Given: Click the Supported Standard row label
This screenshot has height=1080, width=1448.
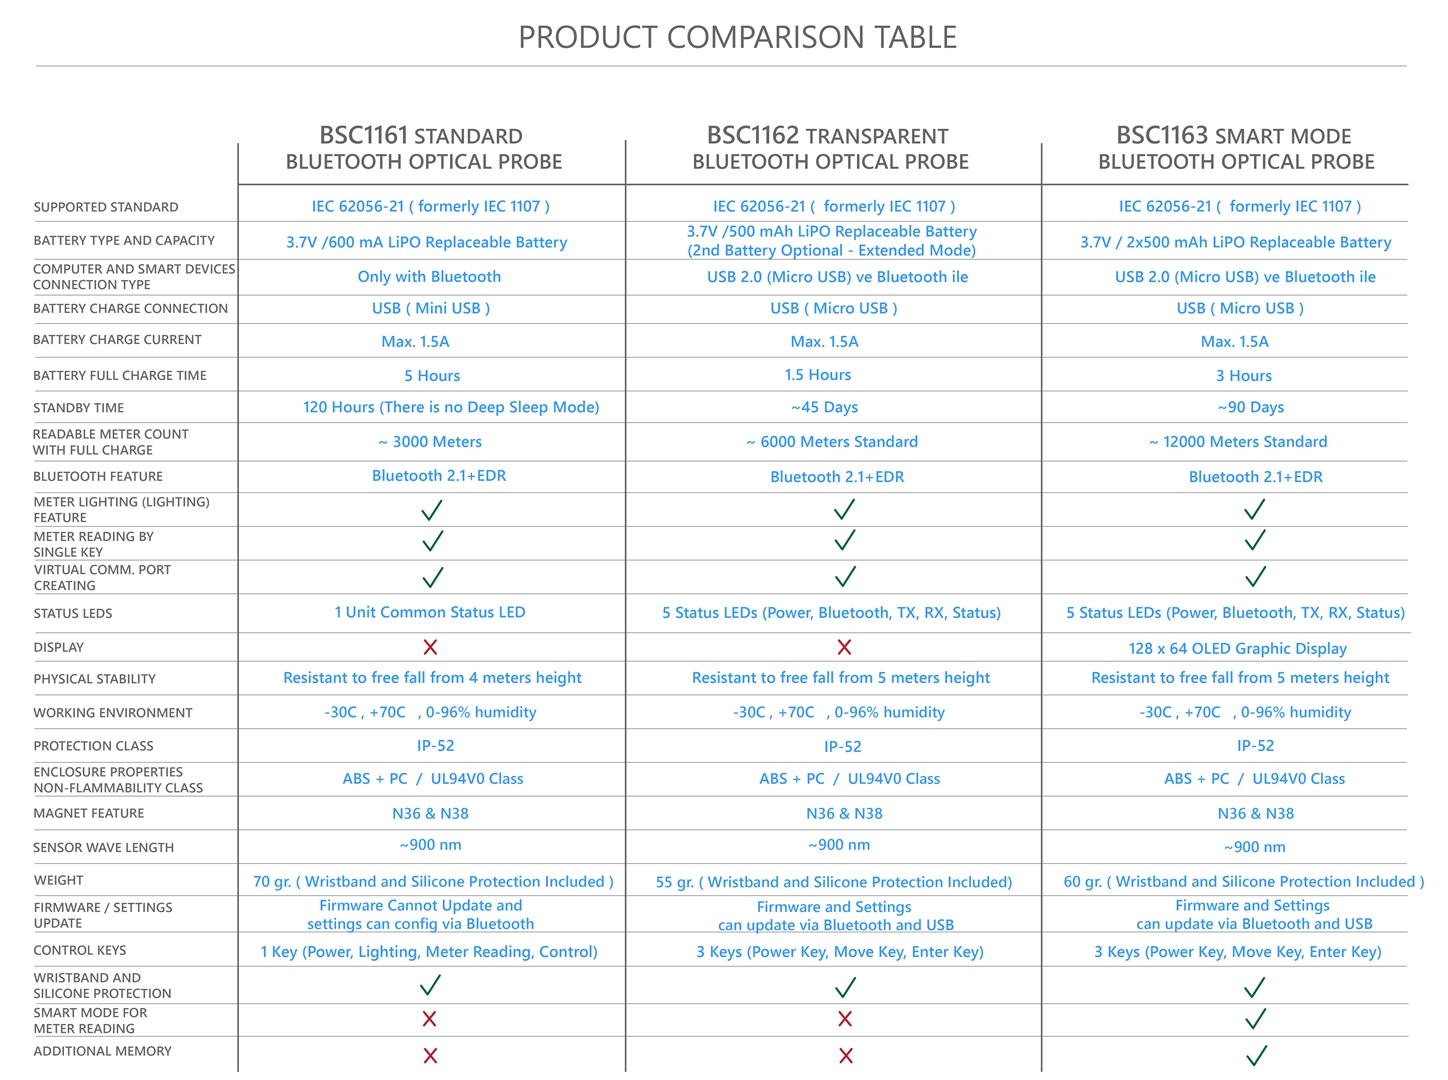Looking at the screenshot, I should tap(106, 207).
